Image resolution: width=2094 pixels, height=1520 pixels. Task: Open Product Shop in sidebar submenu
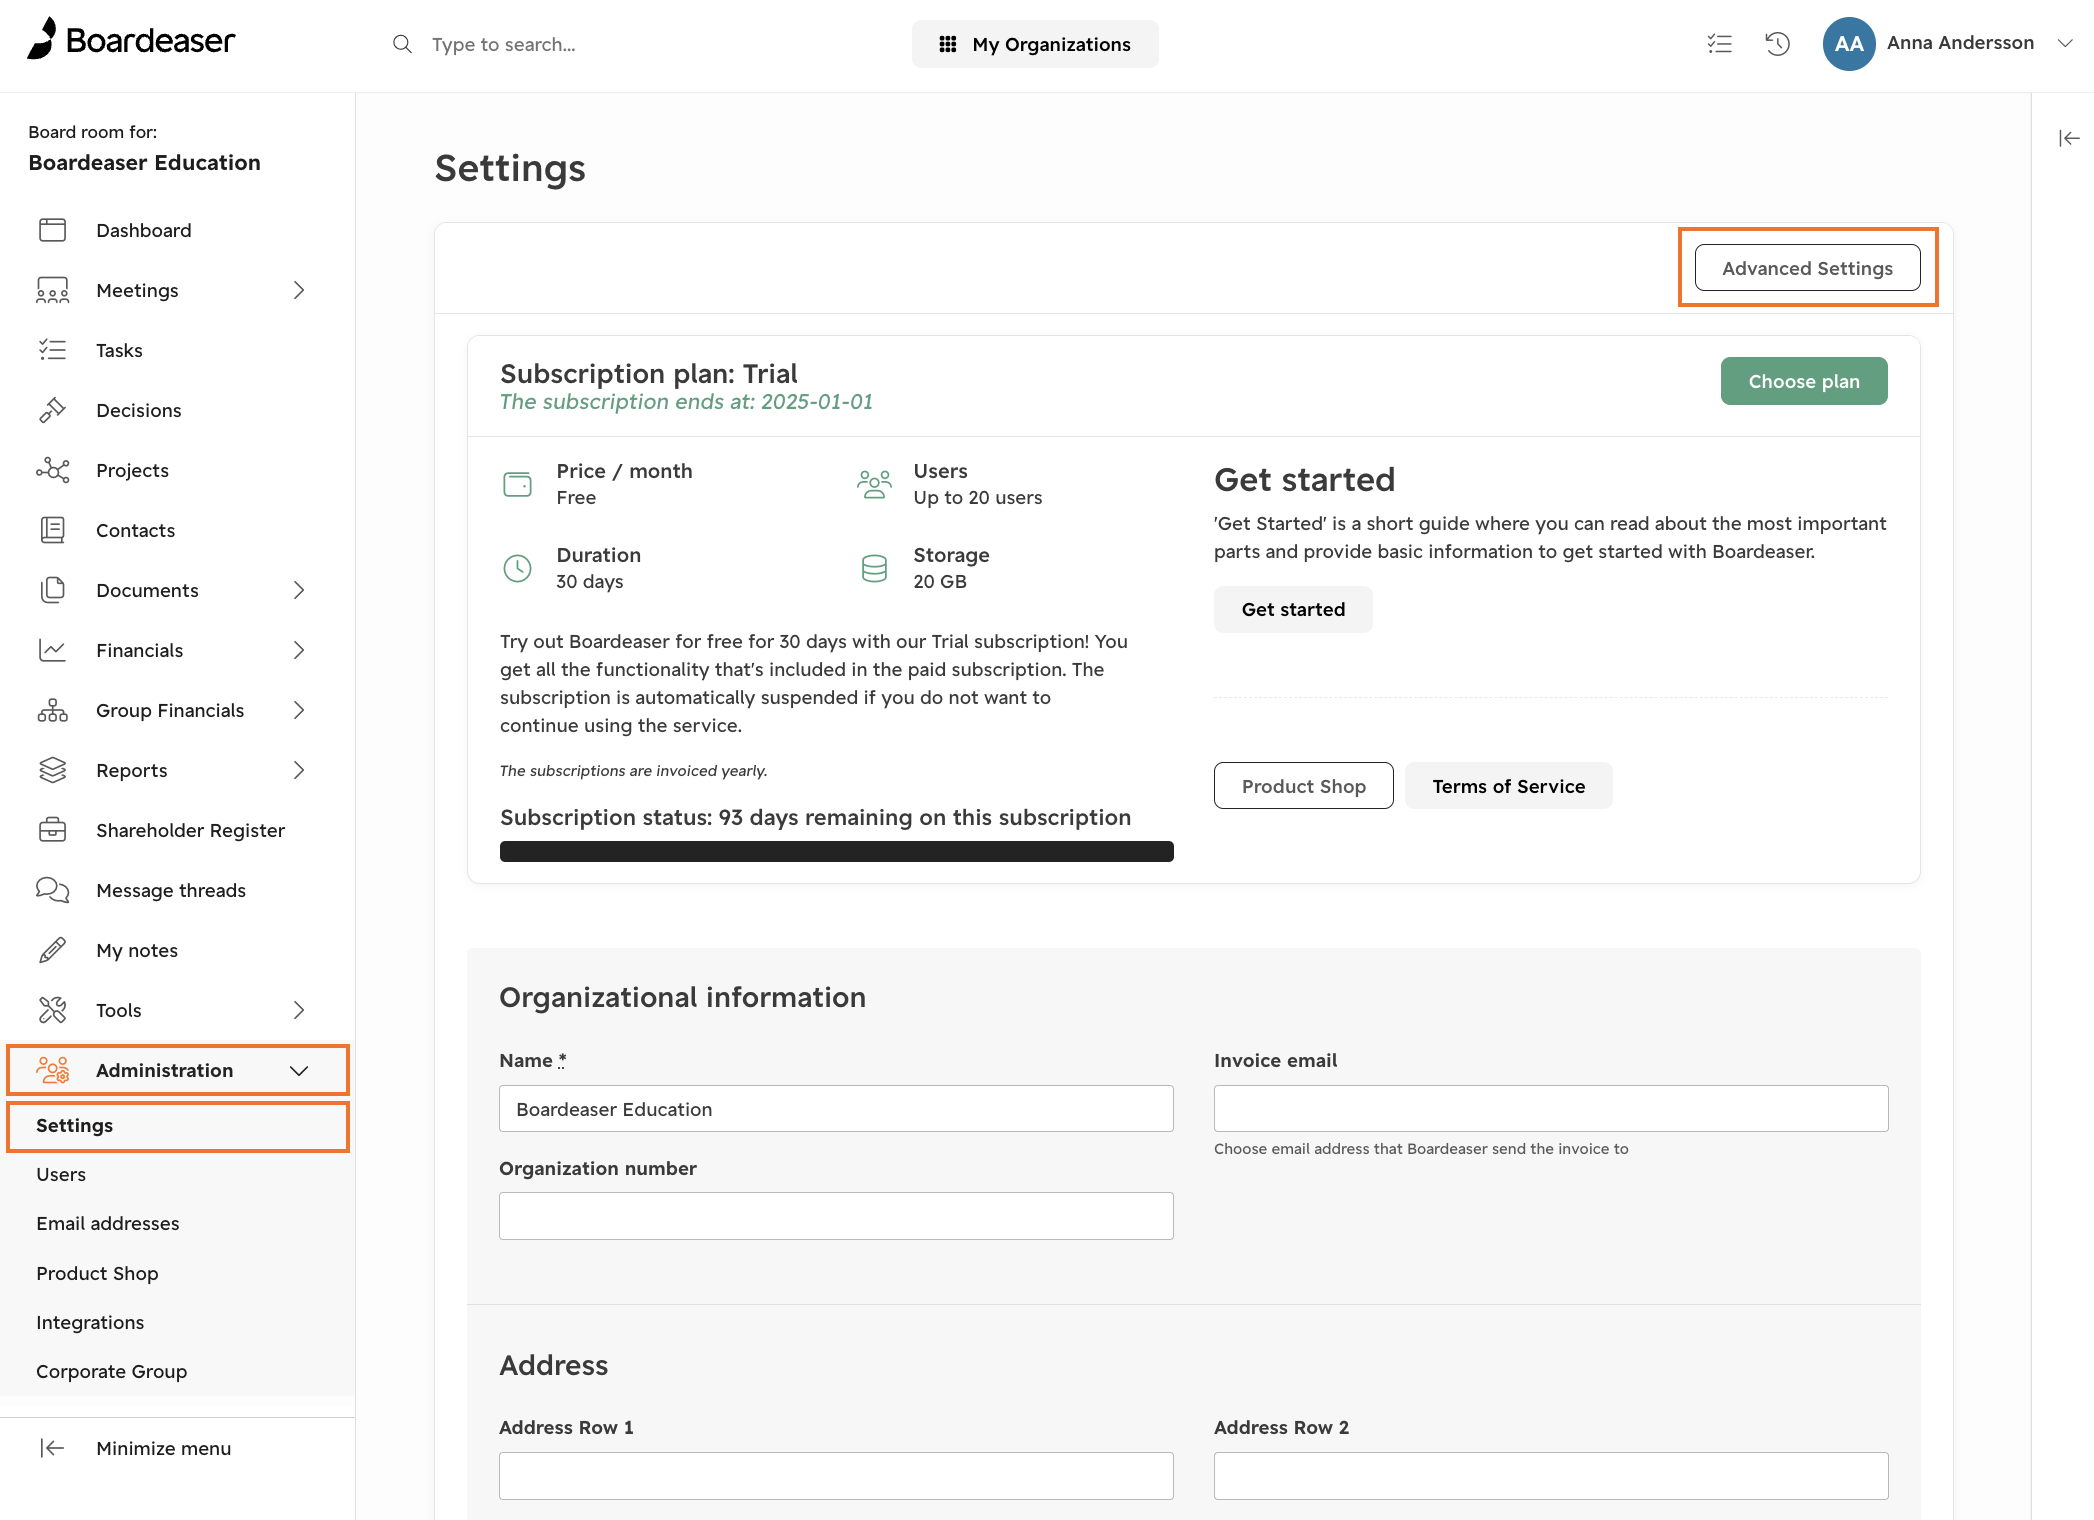[x=178, y=1273]
